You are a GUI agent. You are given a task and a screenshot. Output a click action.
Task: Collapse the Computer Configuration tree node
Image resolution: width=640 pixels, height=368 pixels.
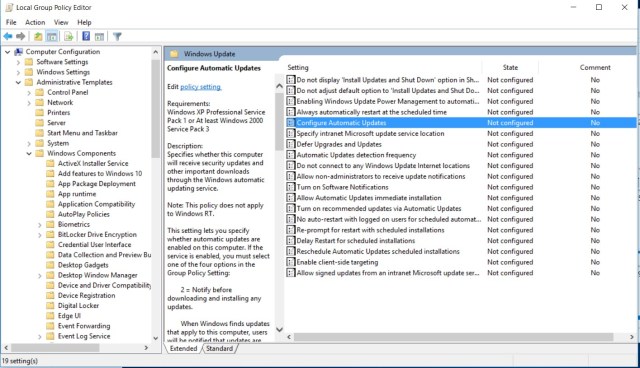tap(7, 52)
